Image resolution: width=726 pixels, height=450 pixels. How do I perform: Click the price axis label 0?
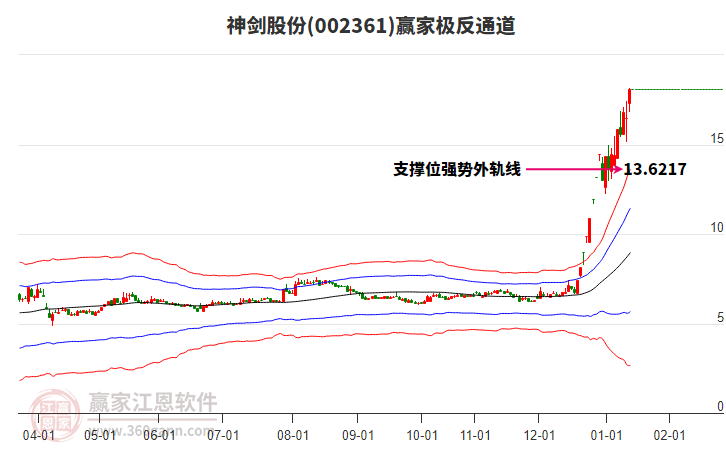(x=720, y=406)
